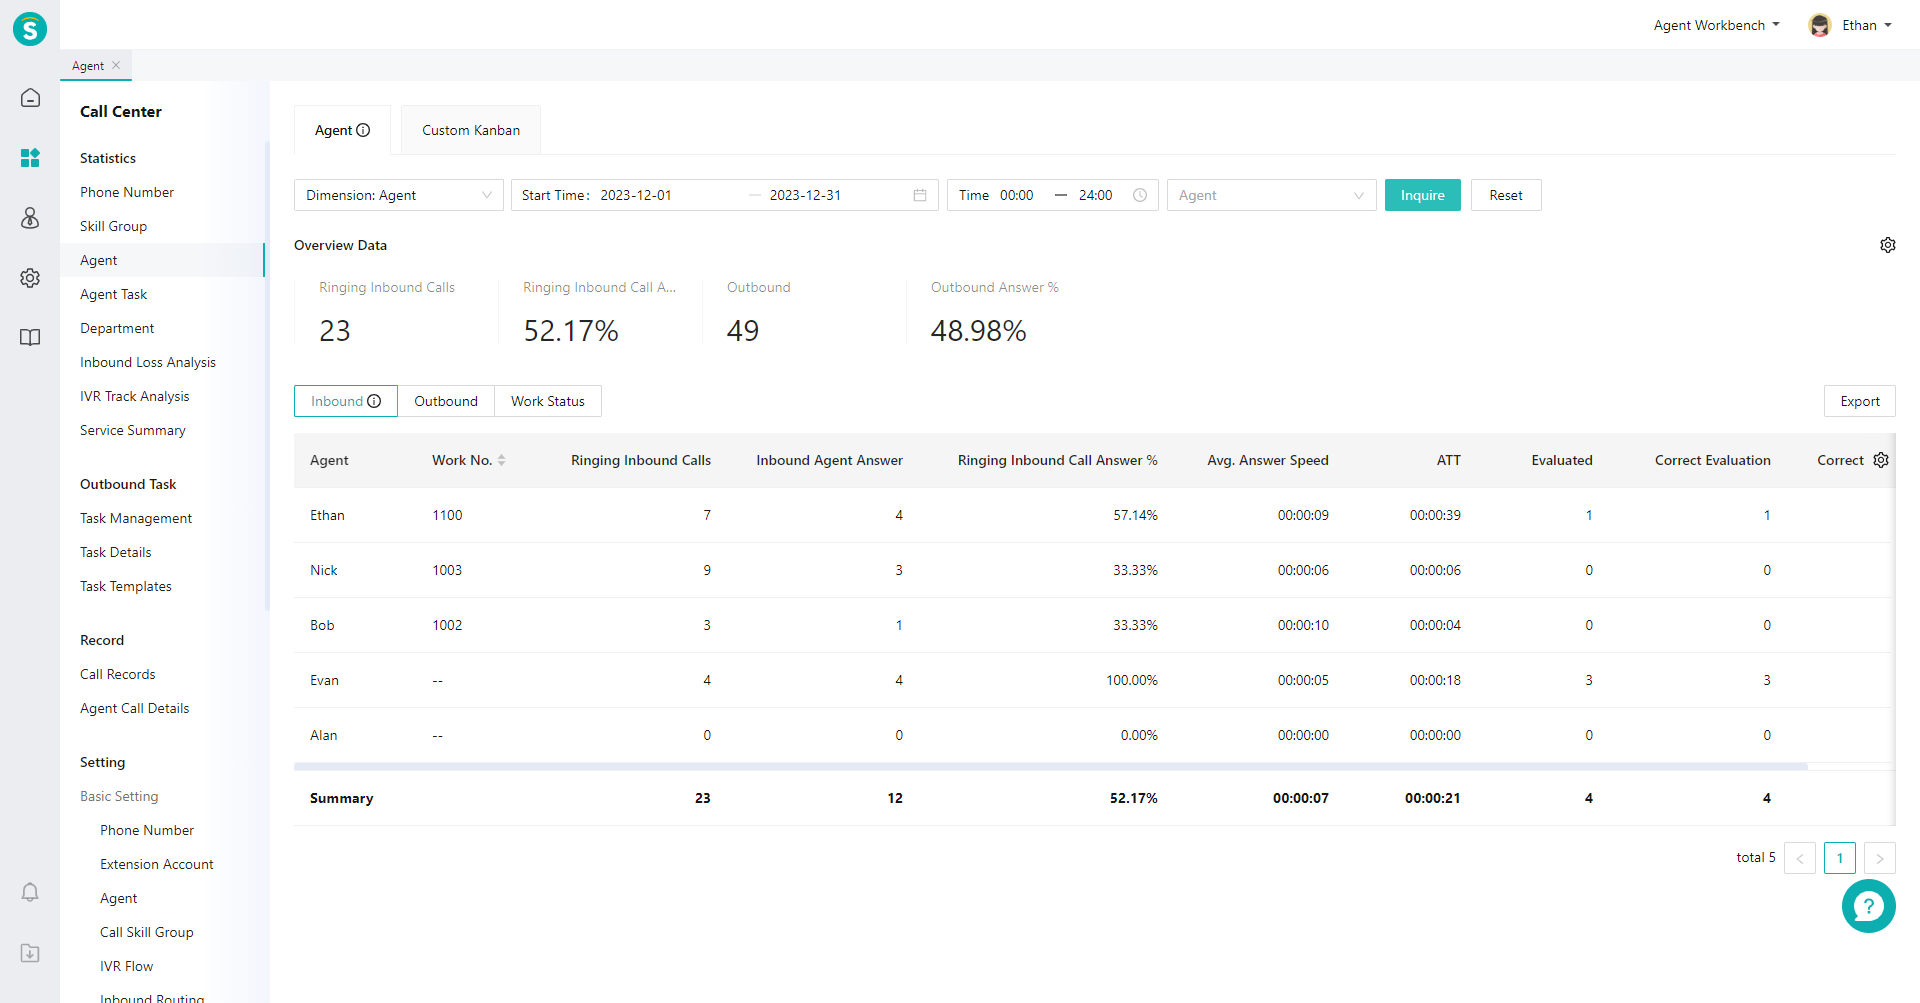Select page 1 in pagination
Viewport: 1920px width, 1003px height.
pyautogui.click(x=1840, y=858)
